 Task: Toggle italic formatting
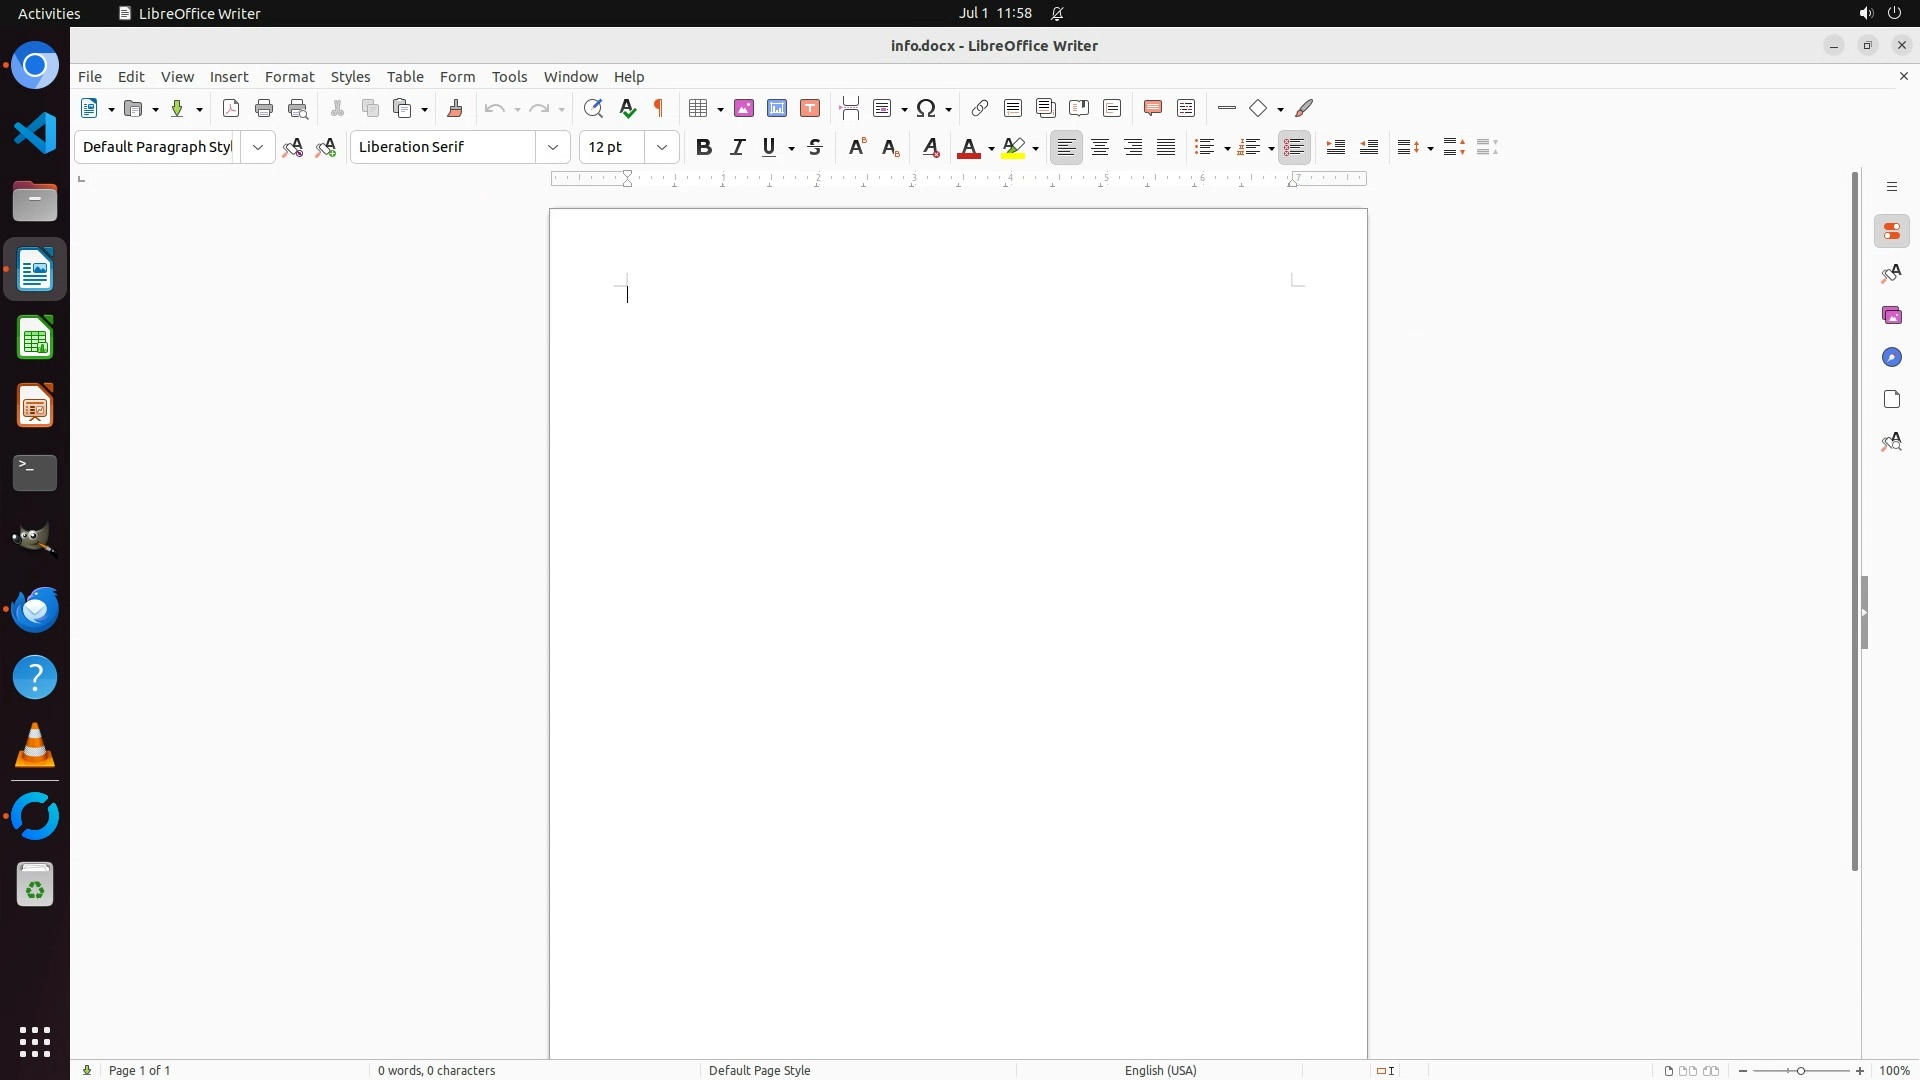point(738,148)
